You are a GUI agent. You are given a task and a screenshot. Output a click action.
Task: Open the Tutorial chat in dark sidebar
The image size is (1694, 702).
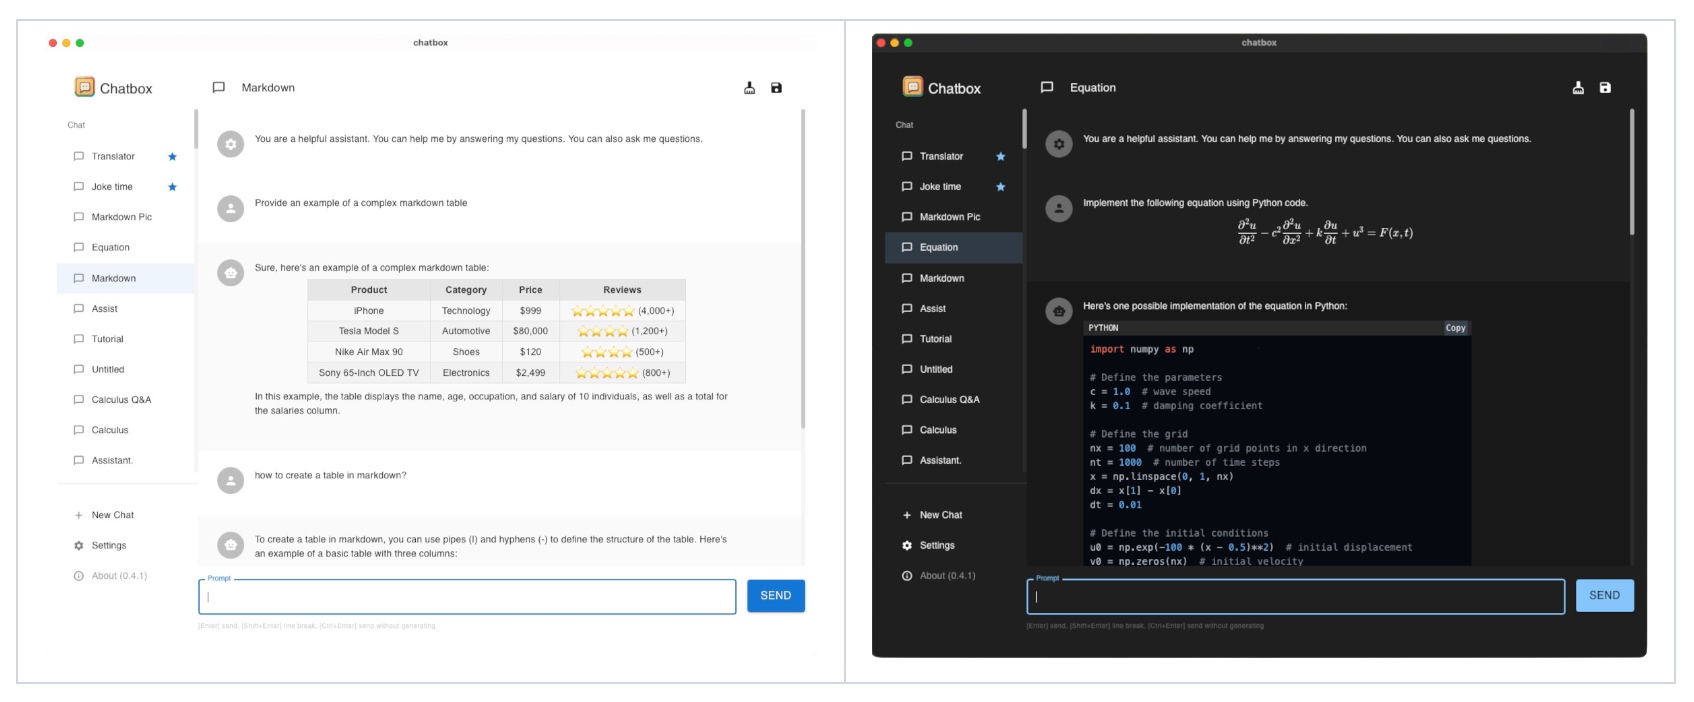tap(935, 339)
